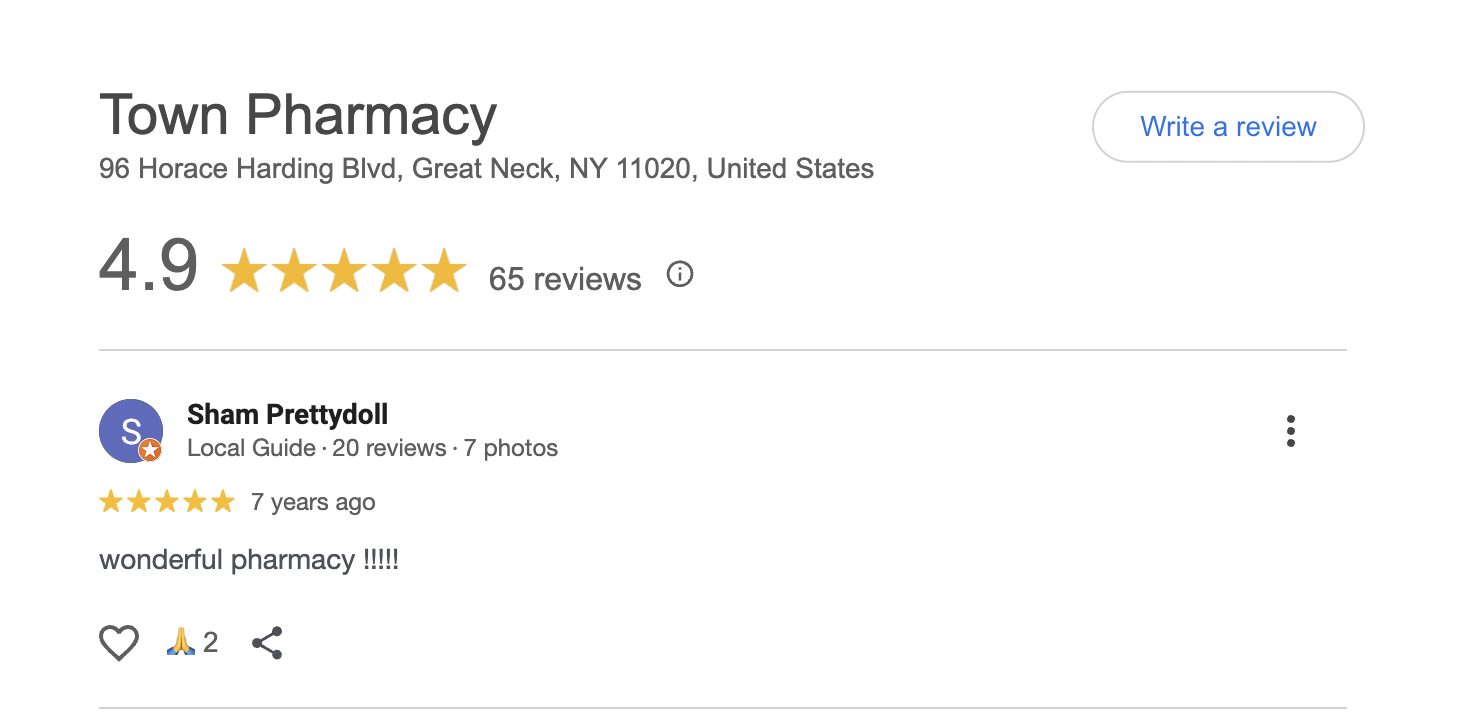
Task: Click the 65 reviews count text
Action: tap(565, 278)
